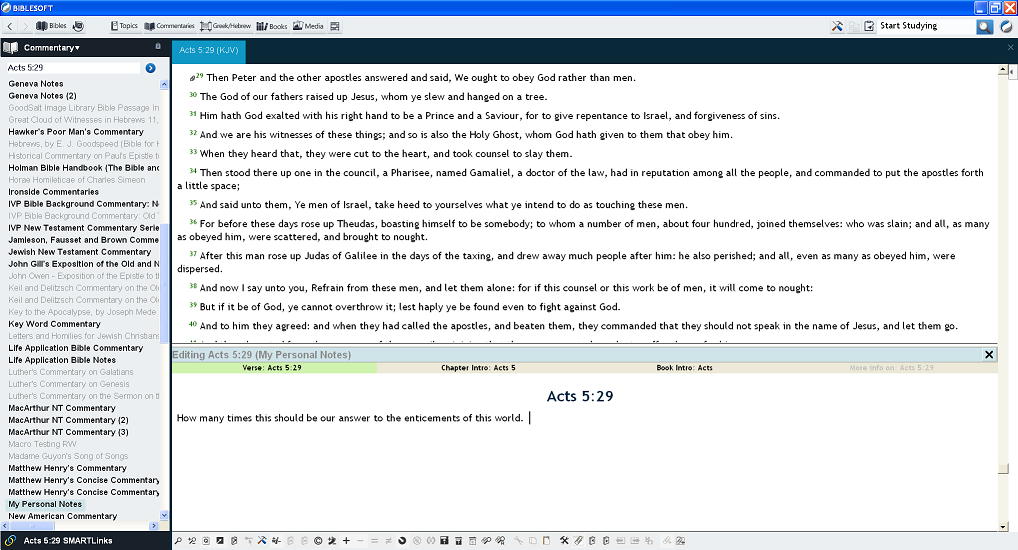Select Life Application Bible Commentary
The height and width of the screenshot is (550, 1018).
click(75, 348)
